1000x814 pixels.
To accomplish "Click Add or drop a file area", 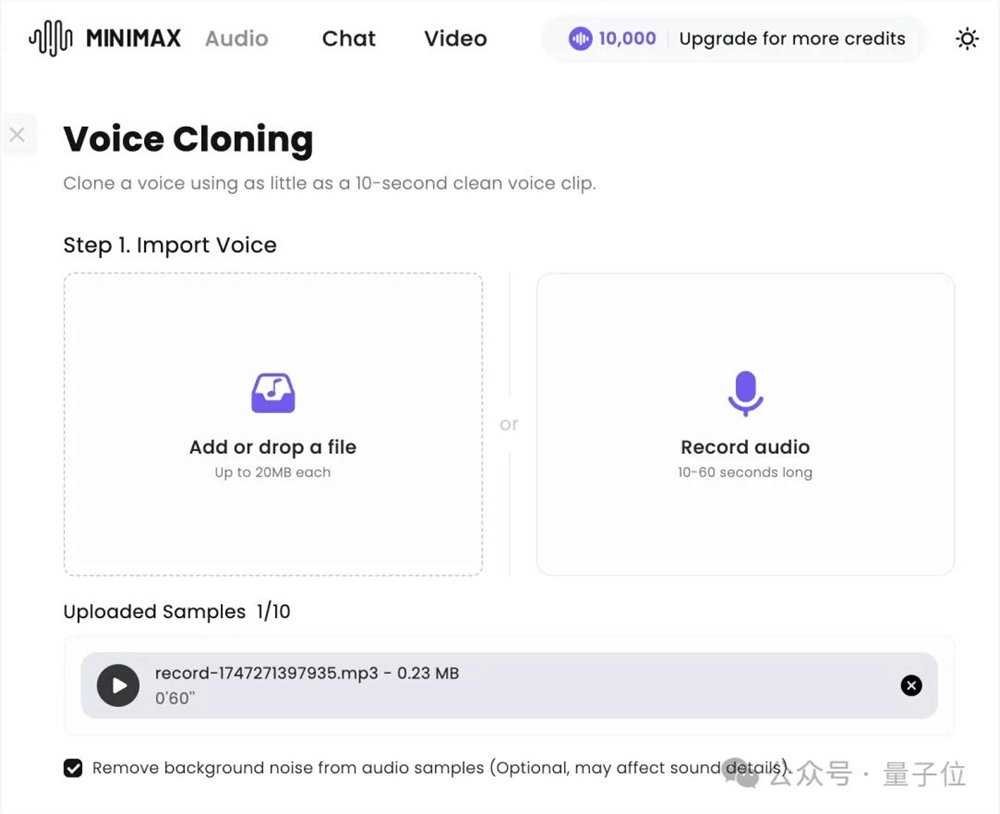I will click(273, 424).
